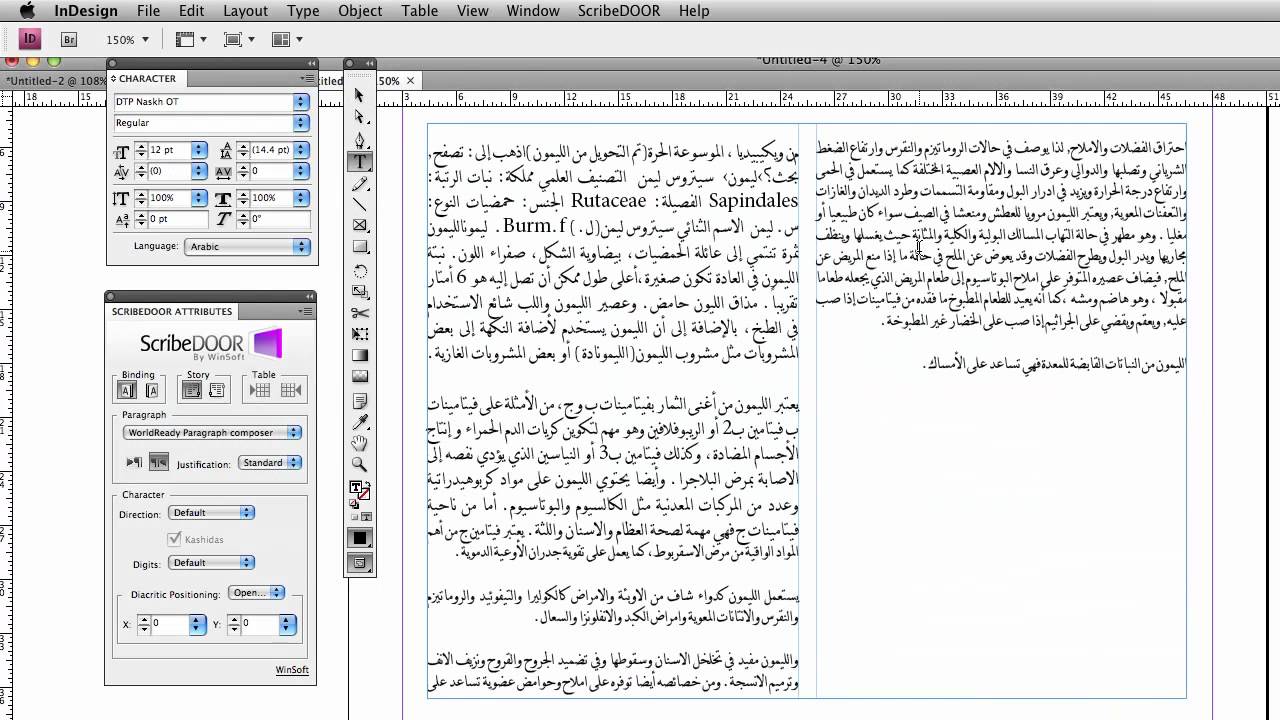Image resolution: width=1280 pixels, height=720 pixels.
Task: Open the Layout menu
Action: 246,11
